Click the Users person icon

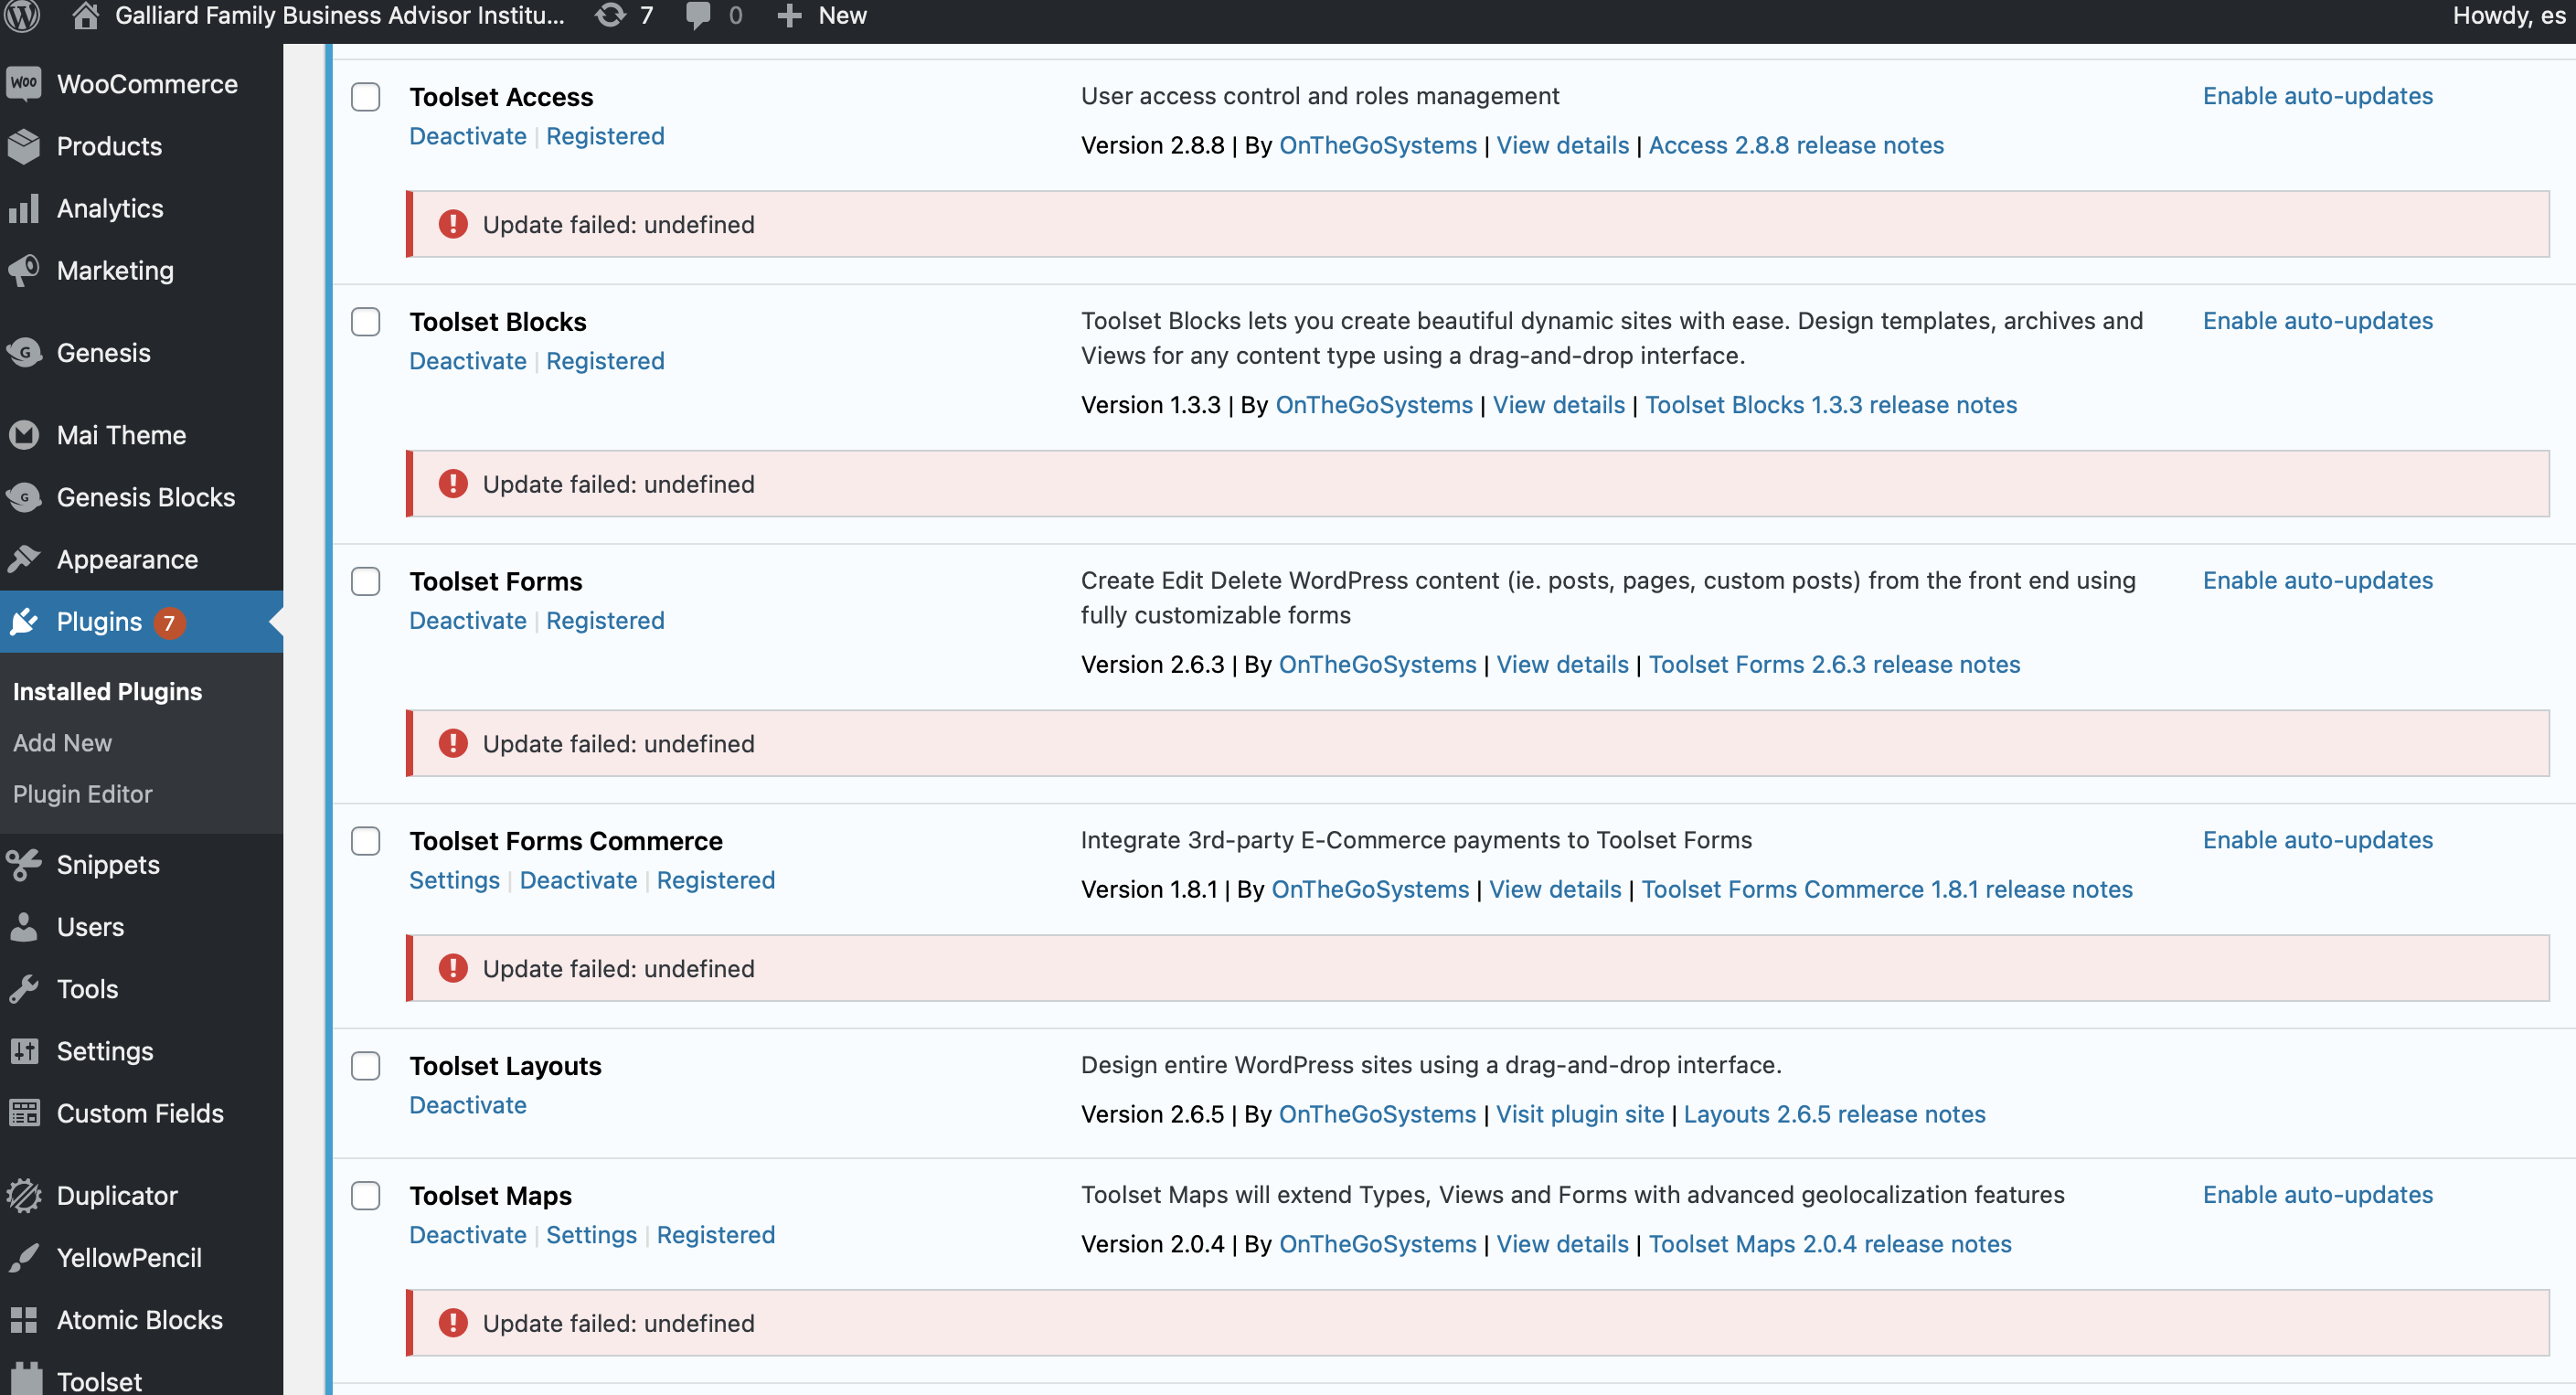pyautogui.click(x=24, y=926)
